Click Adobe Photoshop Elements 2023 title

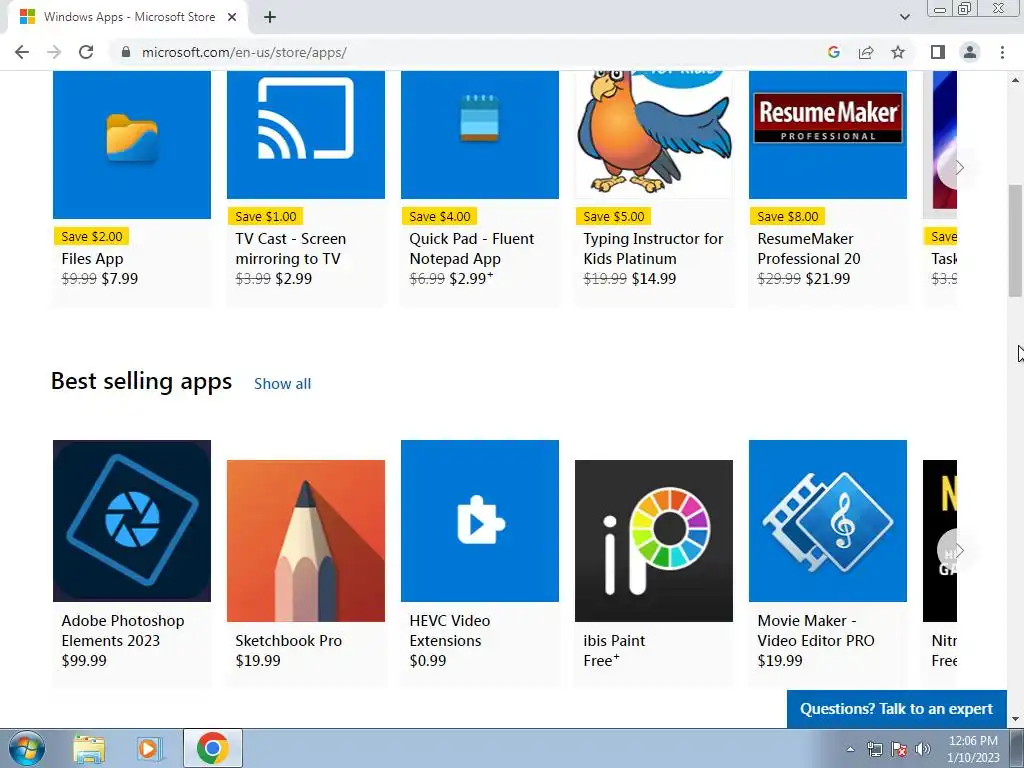pyautogui.click(x=123, y=631)
